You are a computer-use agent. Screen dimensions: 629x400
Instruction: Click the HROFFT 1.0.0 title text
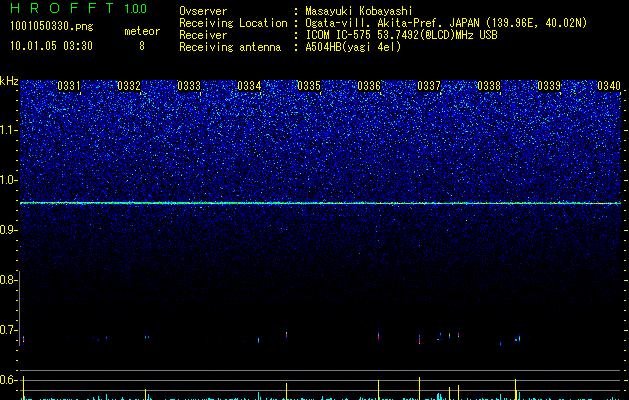point(78,8)
